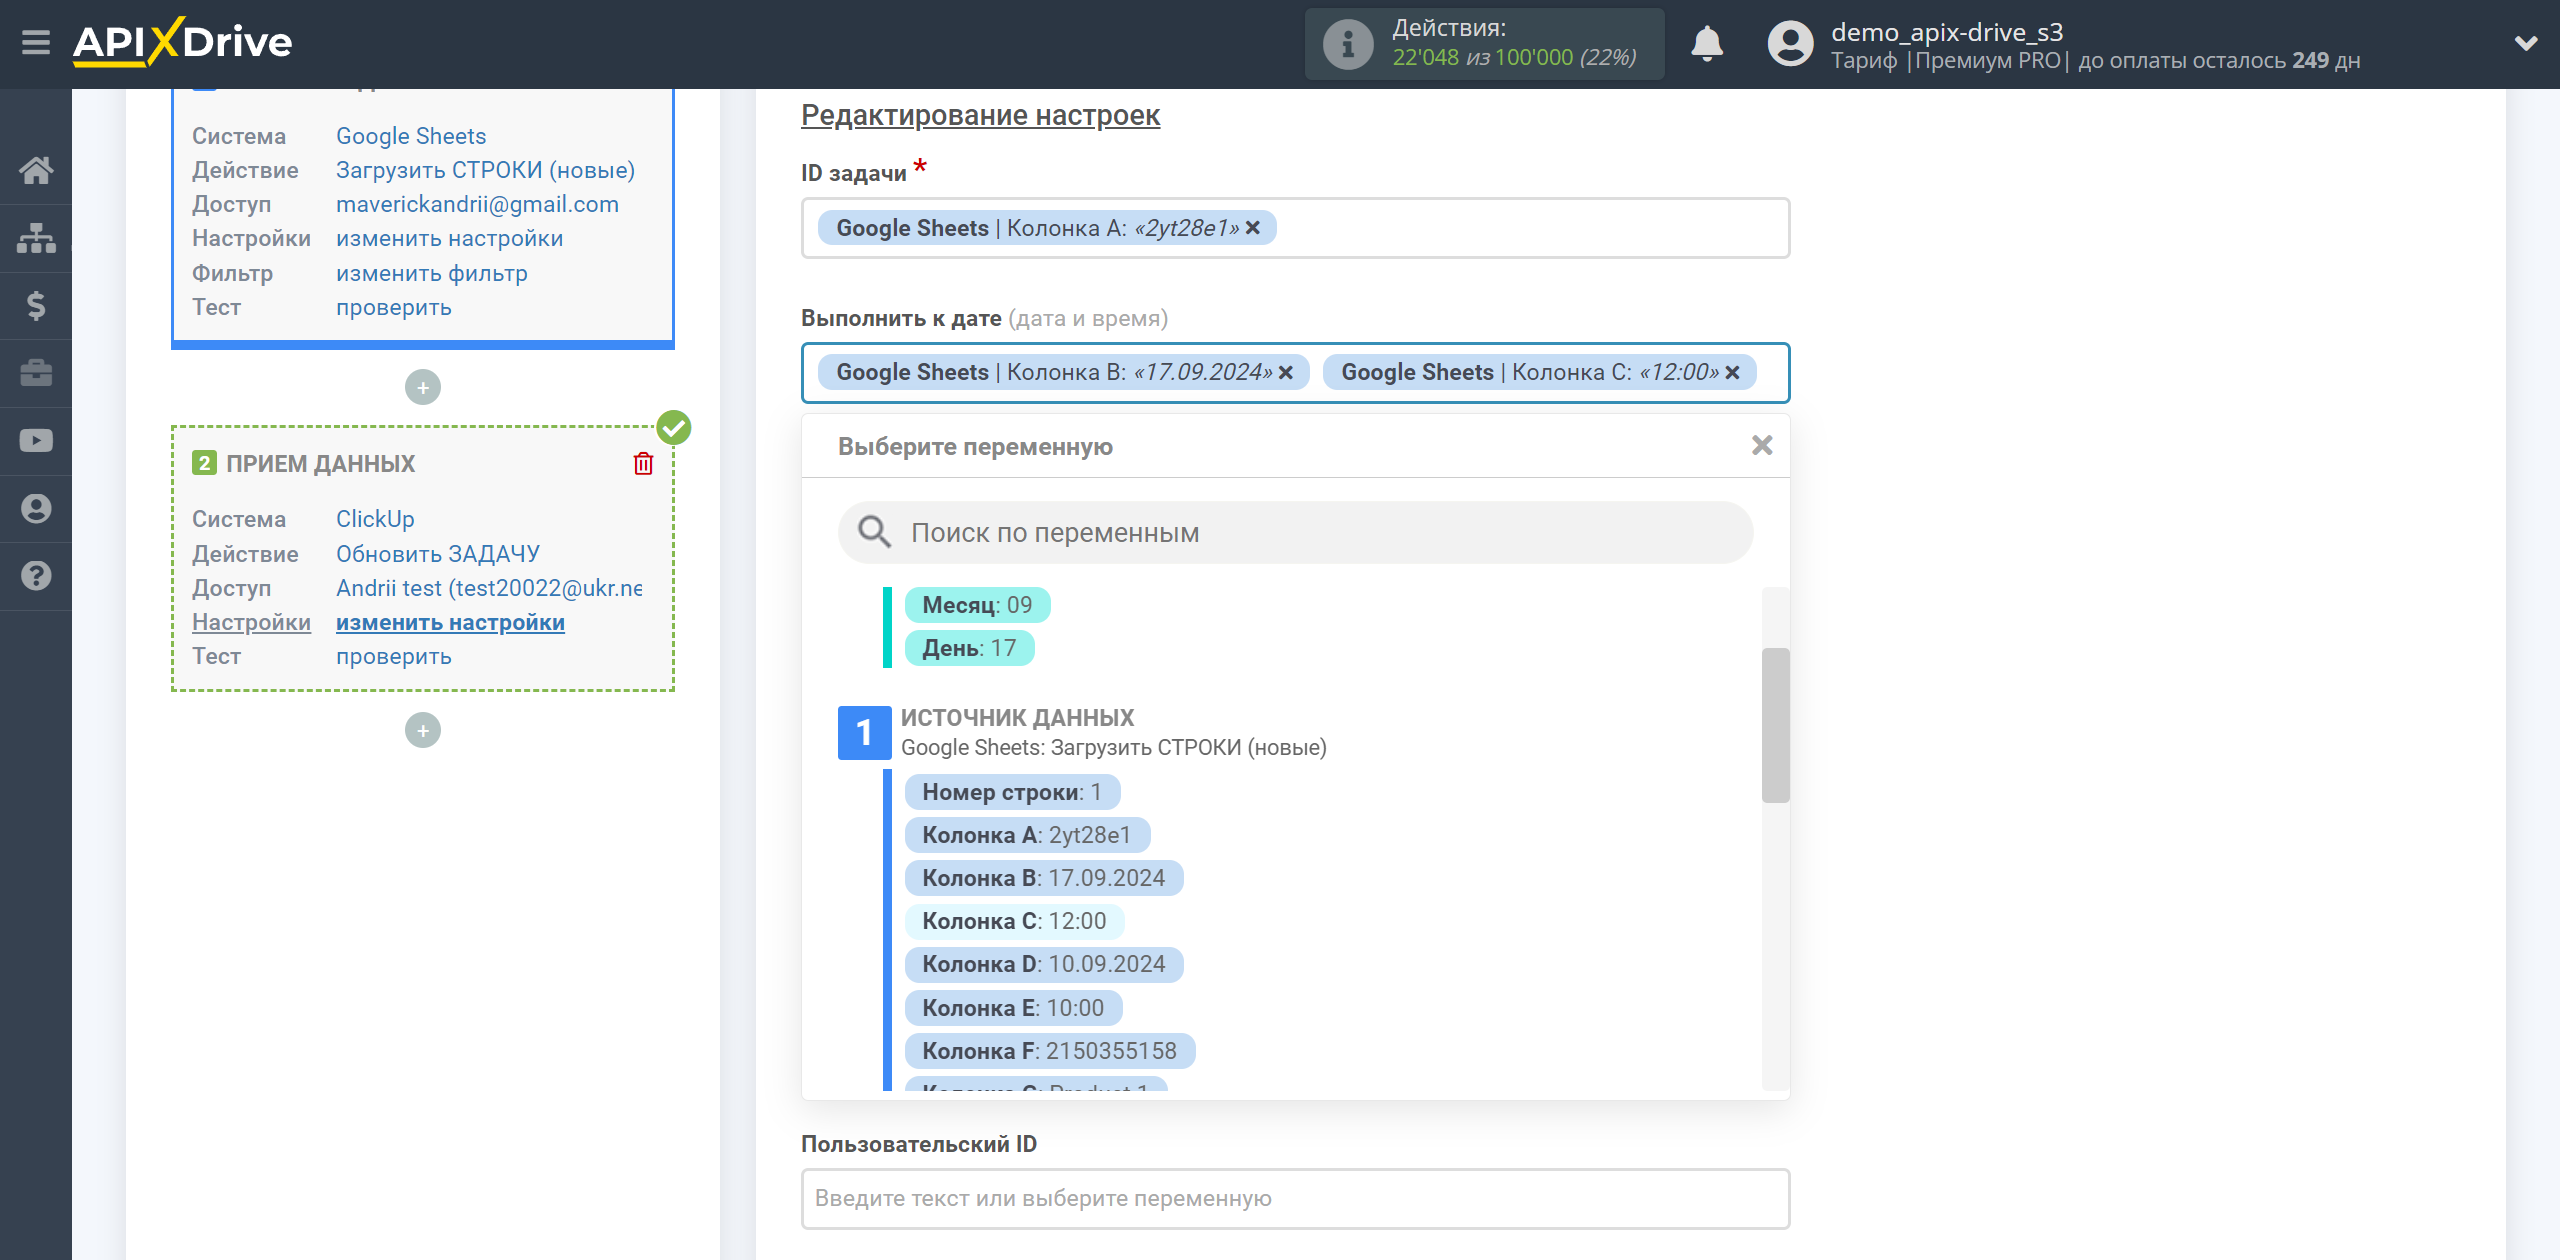2560x1260 pixels.
Task: Open connections sitemap sidebar icon
Action: point(36,238)
